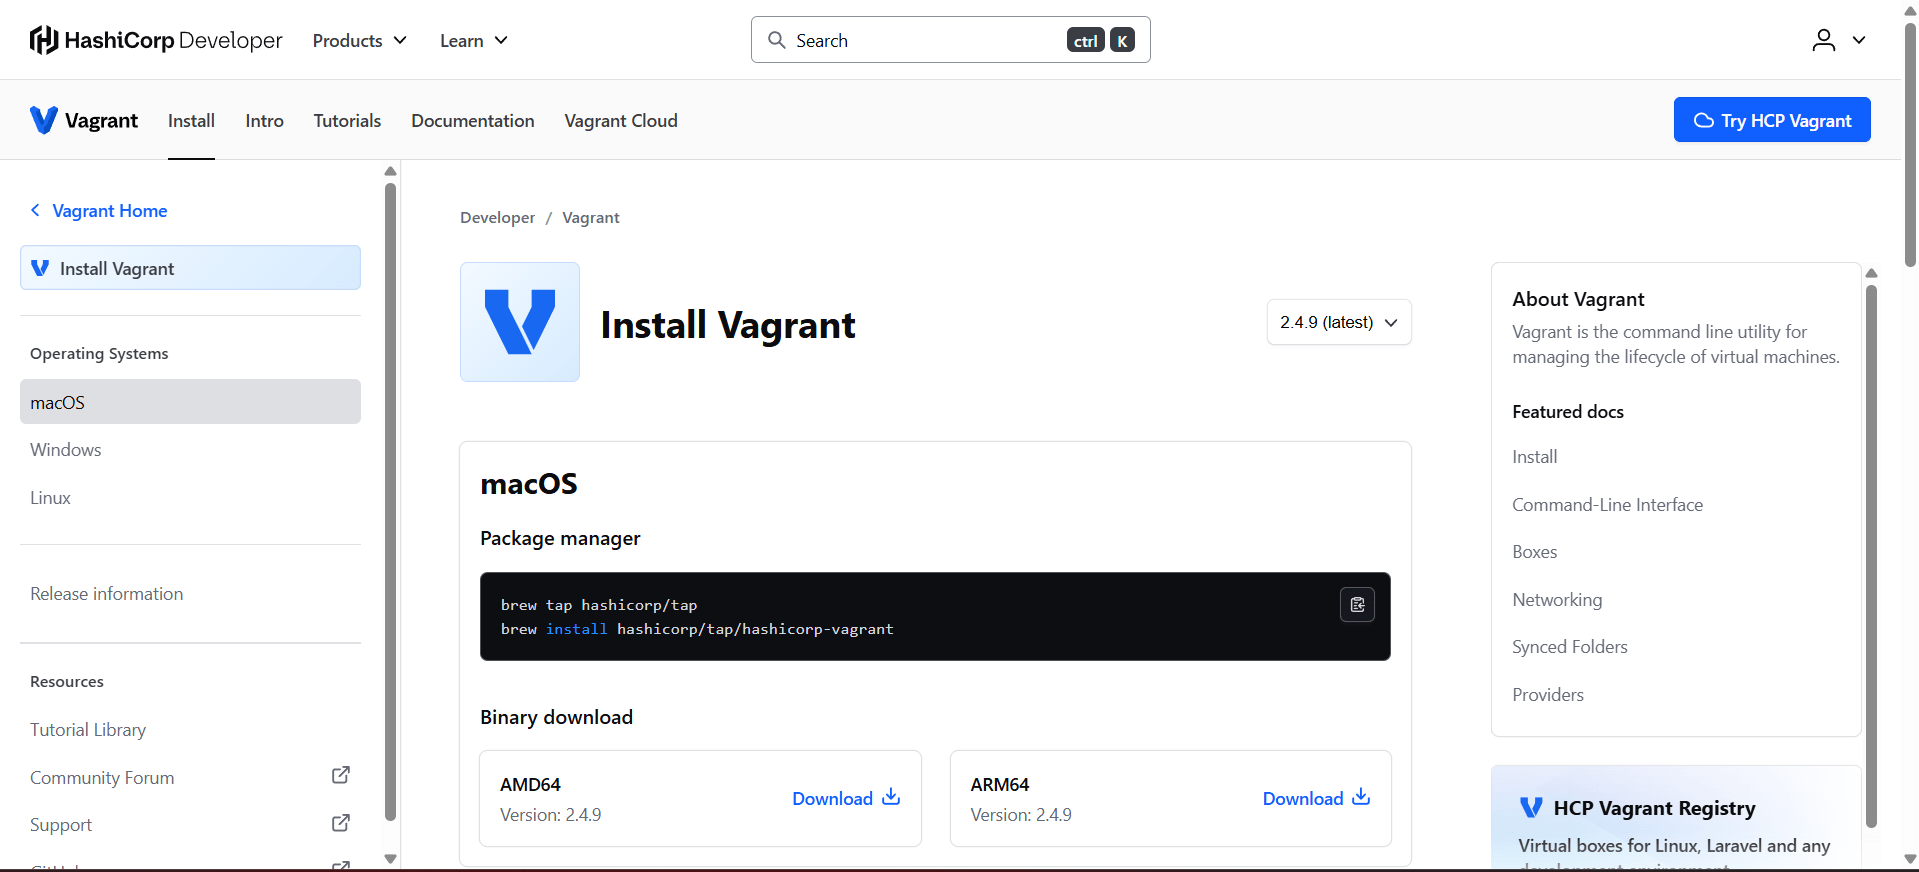Select Install Vagrant in the sidebar
Image resolution: width=1919 pixels, height=872 pixels.
coord(190,268)
